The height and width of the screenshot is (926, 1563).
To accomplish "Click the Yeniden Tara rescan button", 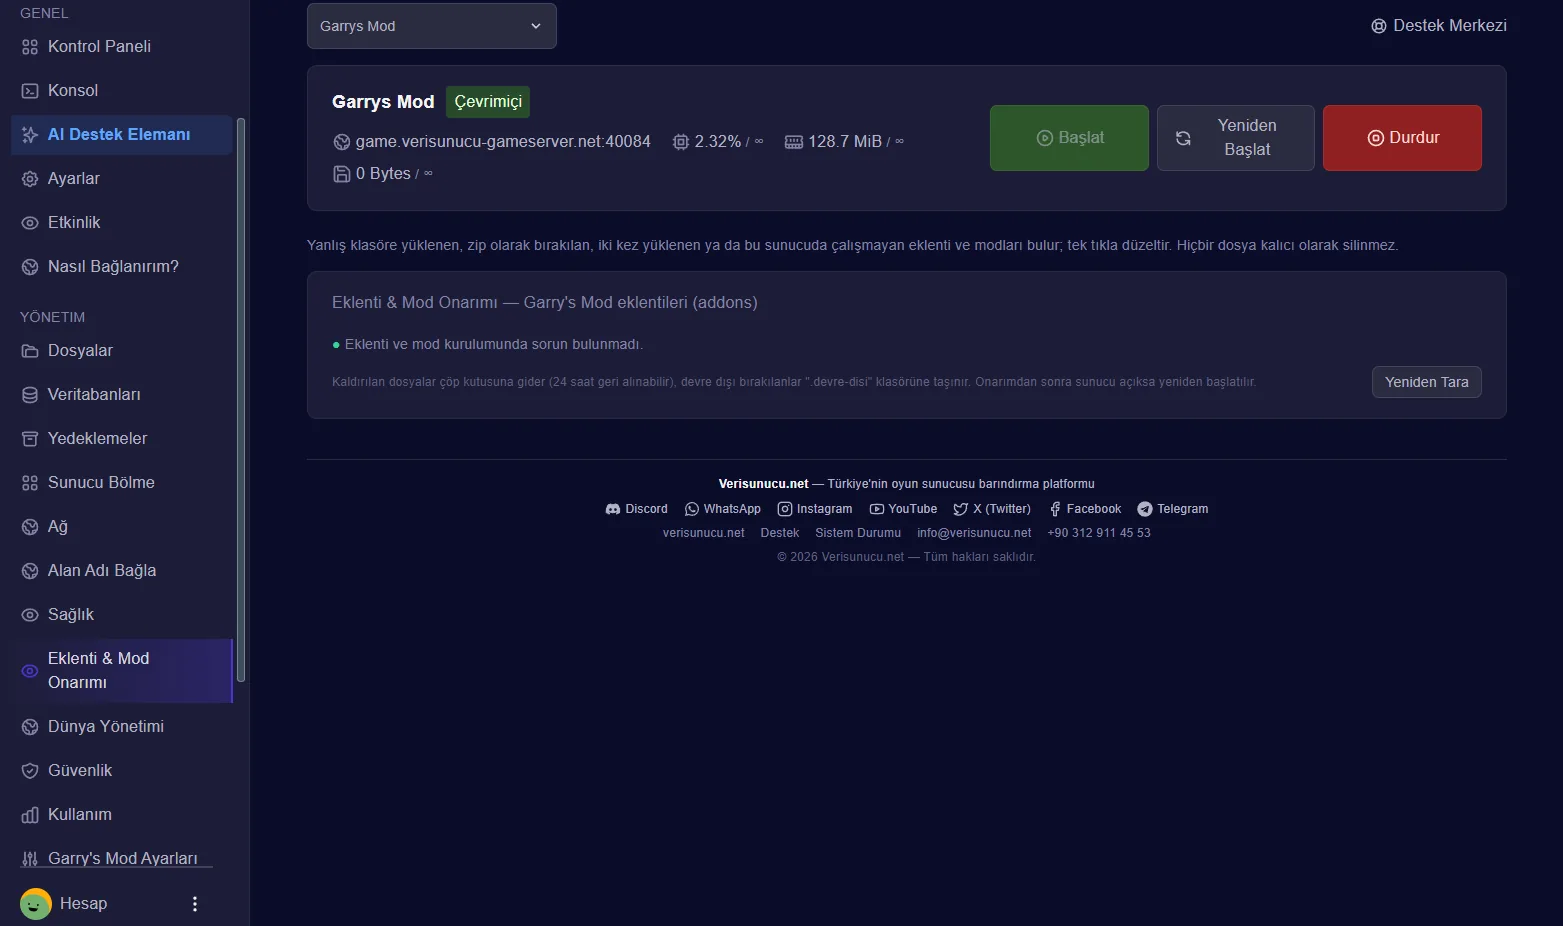I will (x=1427, y=382).
